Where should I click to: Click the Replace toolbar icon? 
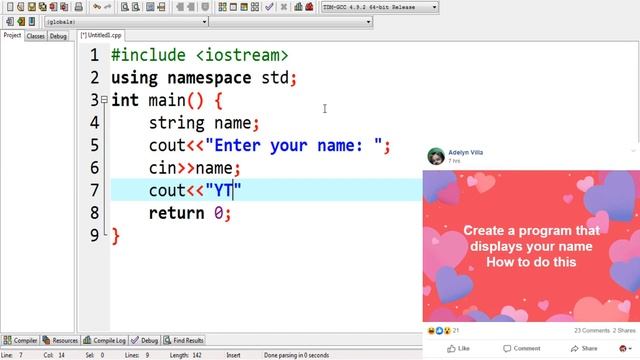136,7
